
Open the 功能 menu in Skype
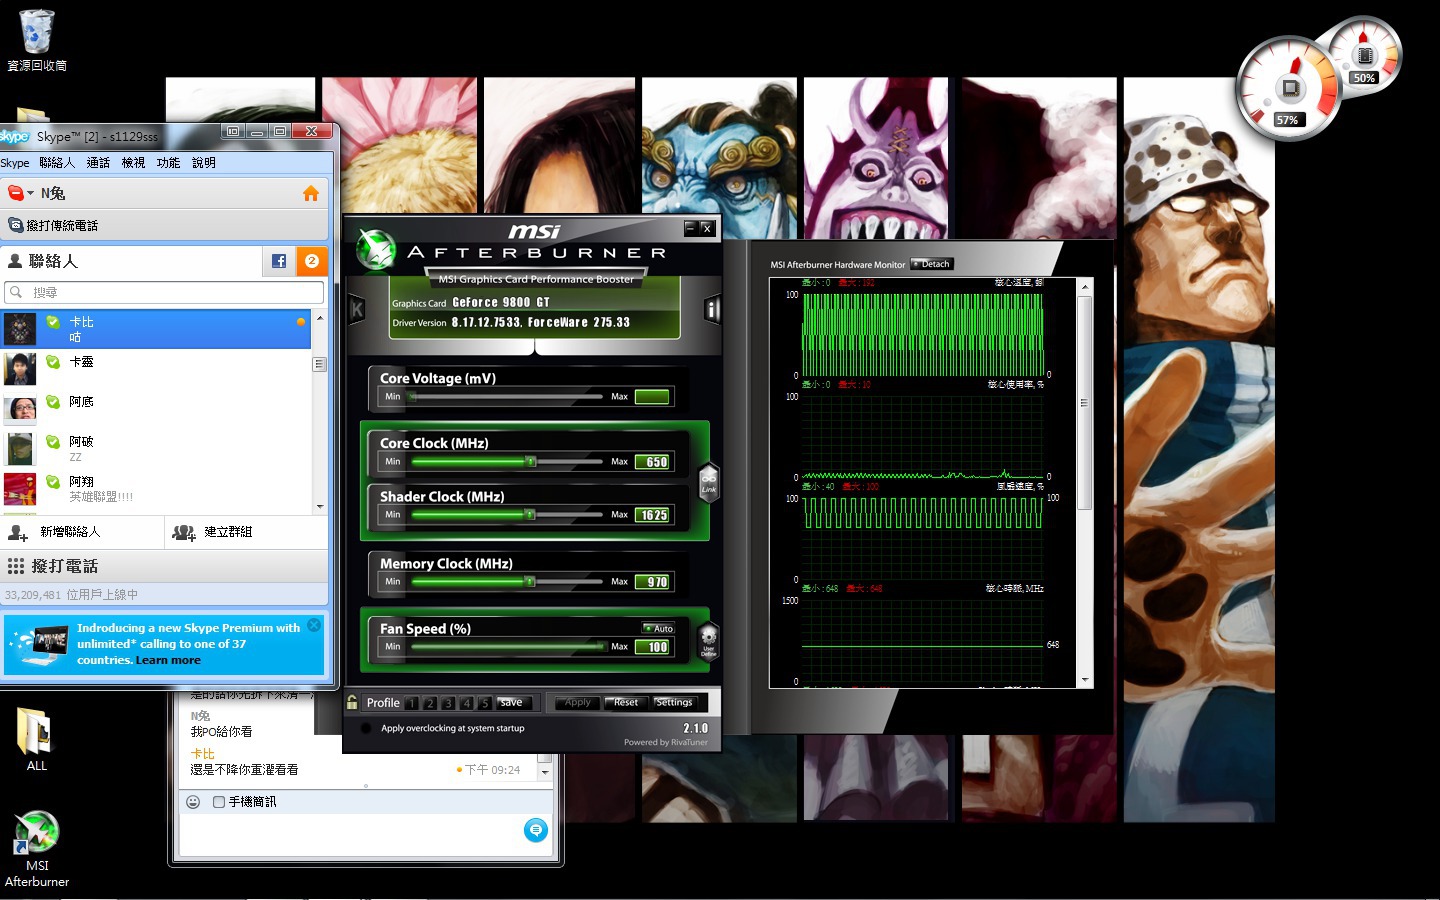(x=168, y=163)
